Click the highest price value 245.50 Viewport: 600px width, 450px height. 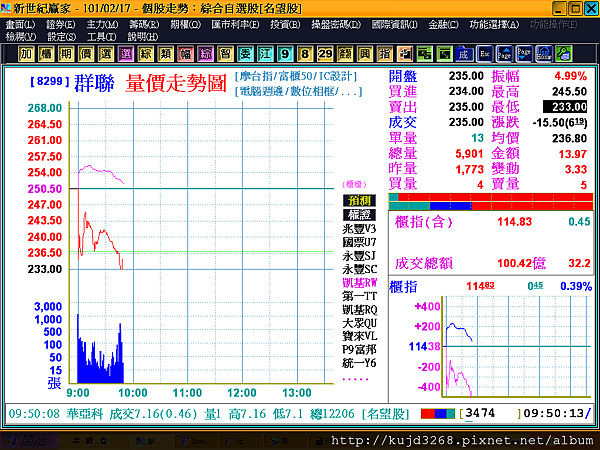tap(569, 91)
